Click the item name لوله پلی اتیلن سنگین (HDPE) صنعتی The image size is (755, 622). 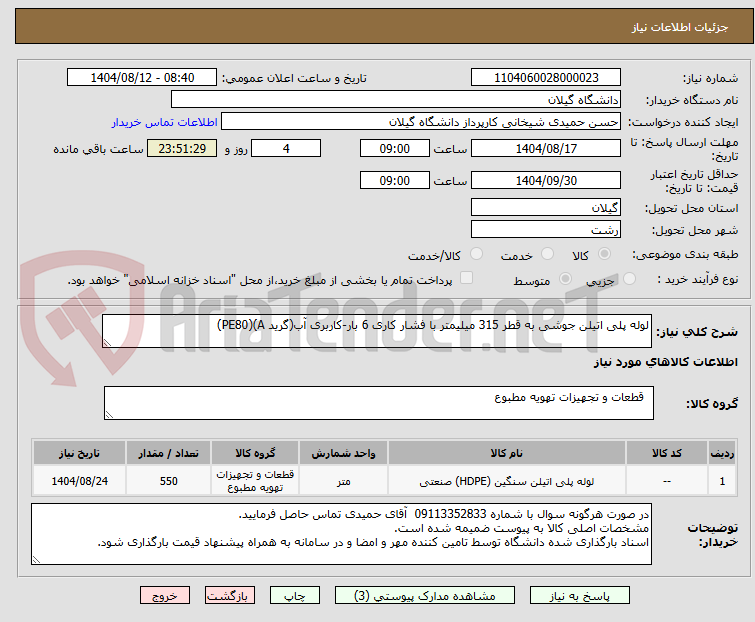point(507,481)
